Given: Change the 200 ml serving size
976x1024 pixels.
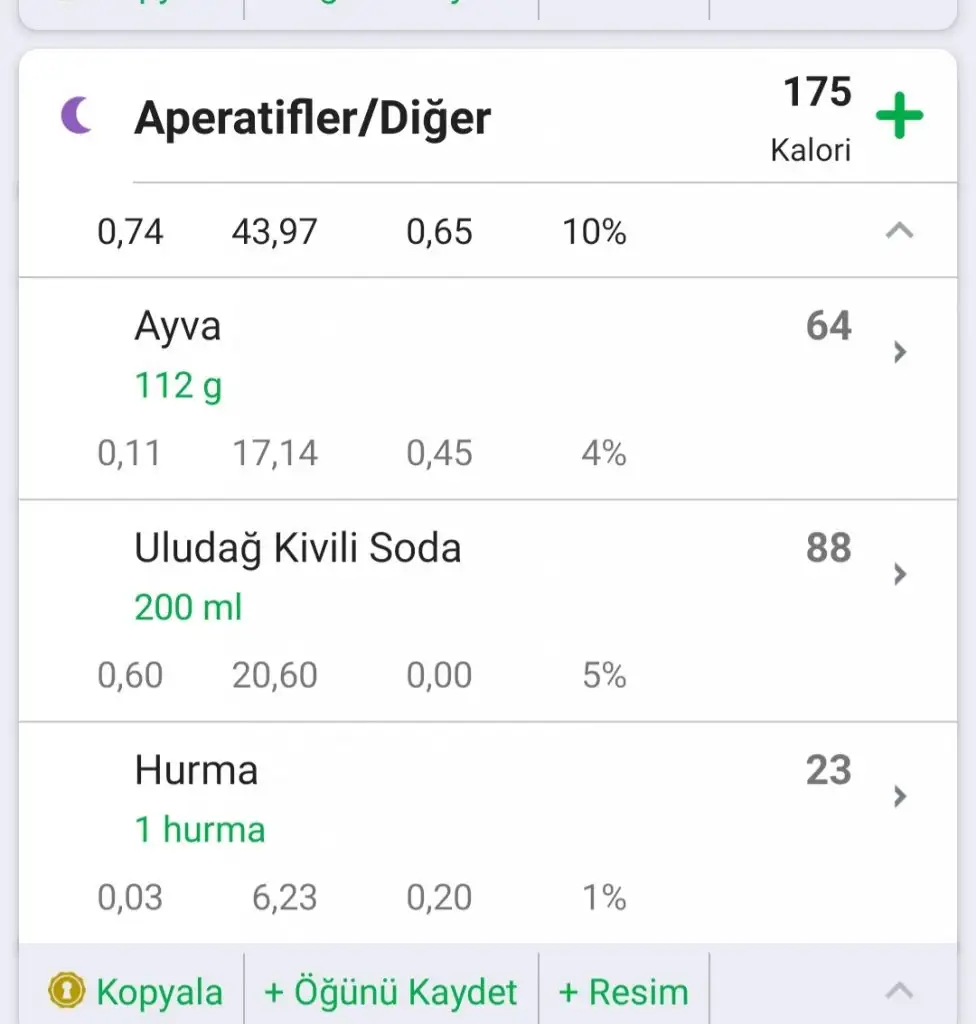Looking at the screenshot, I should coord(188,607).
